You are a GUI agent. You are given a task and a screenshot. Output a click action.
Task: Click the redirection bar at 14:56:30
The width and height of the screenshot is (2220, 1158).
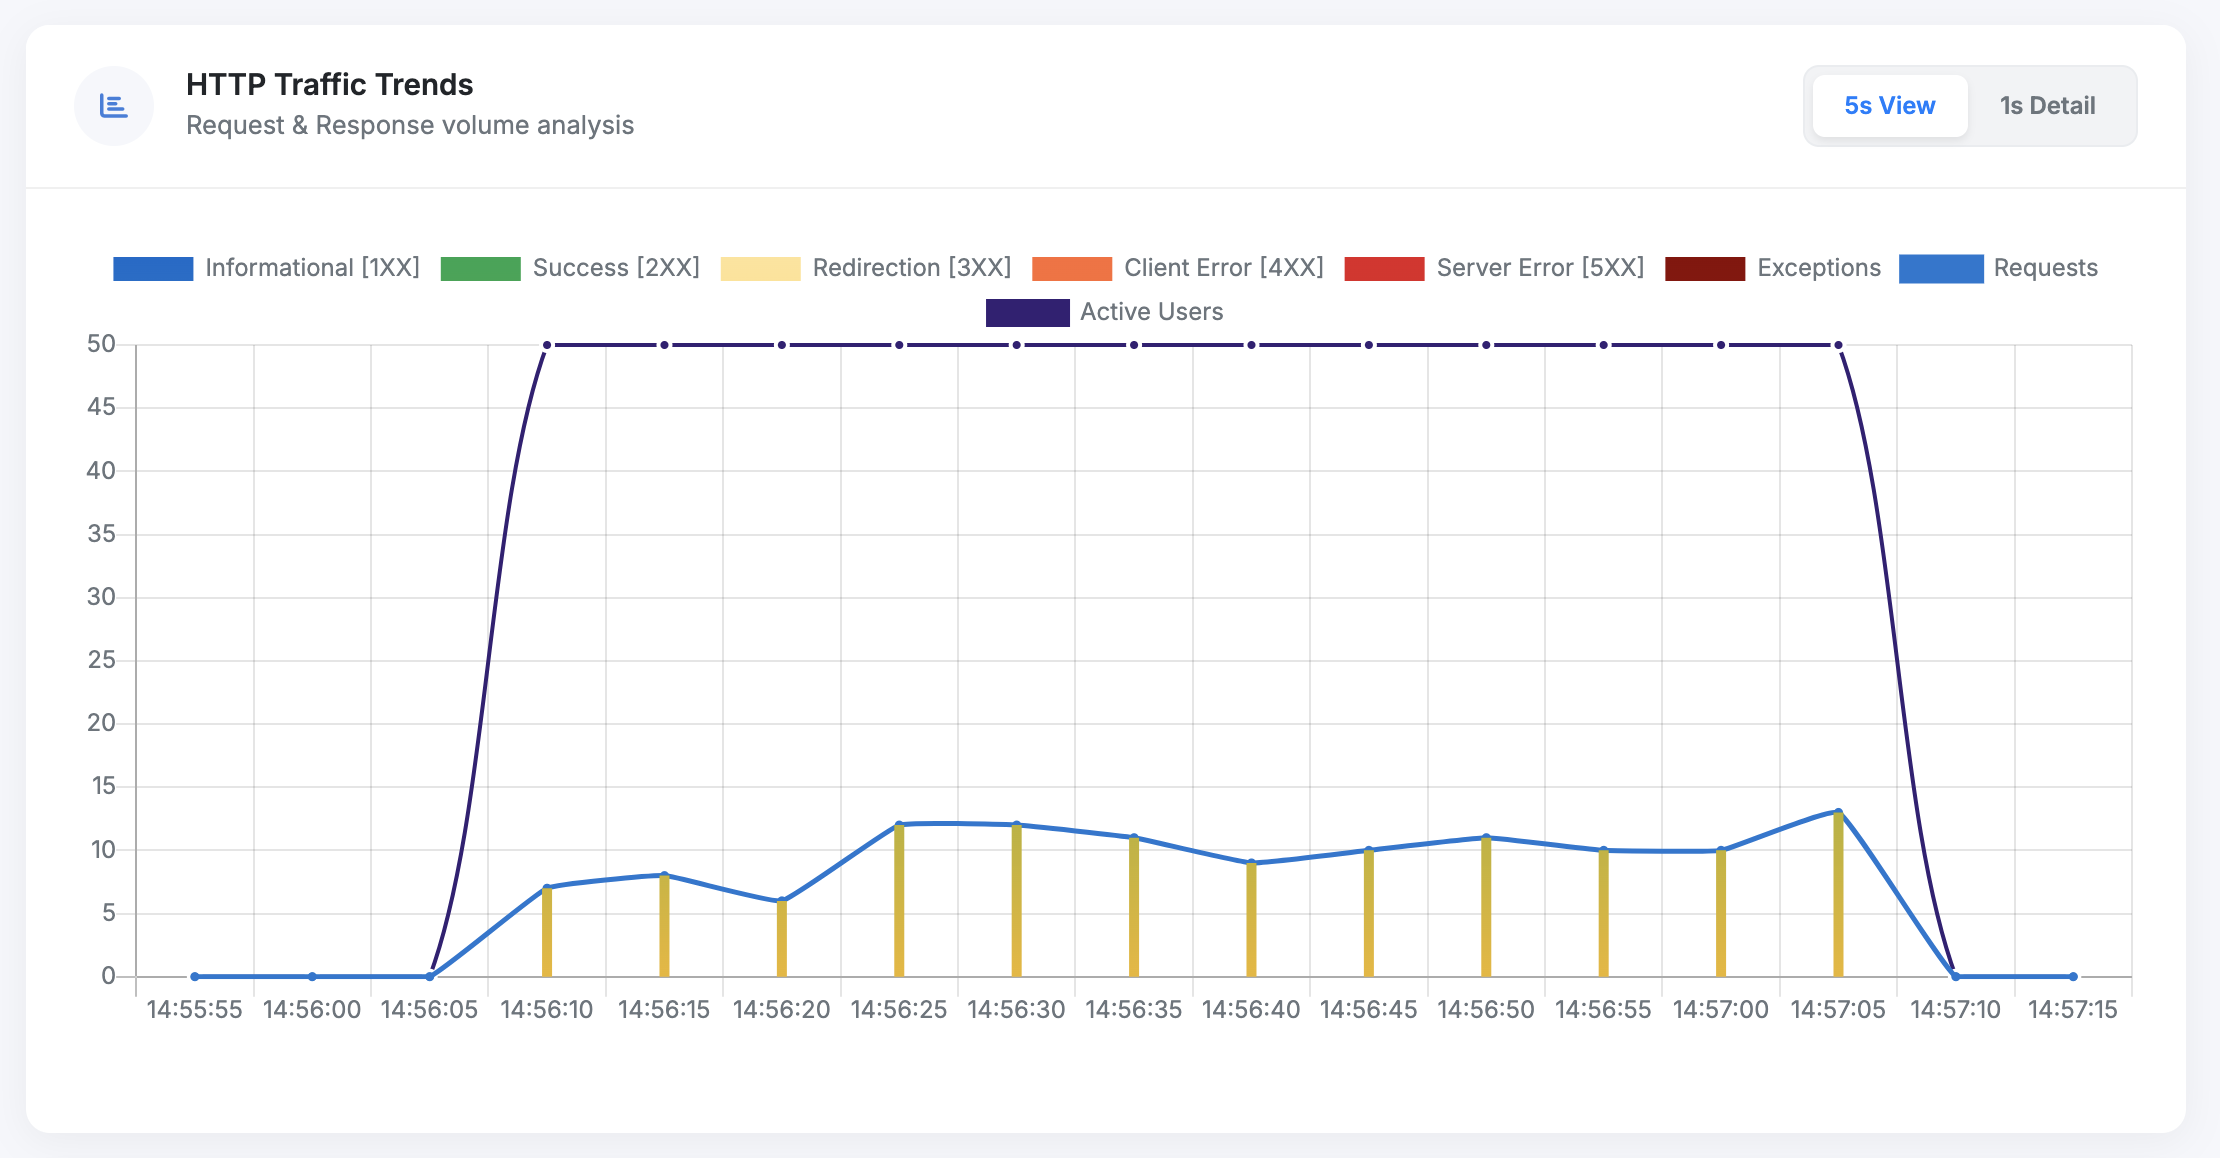(1017, 901)
